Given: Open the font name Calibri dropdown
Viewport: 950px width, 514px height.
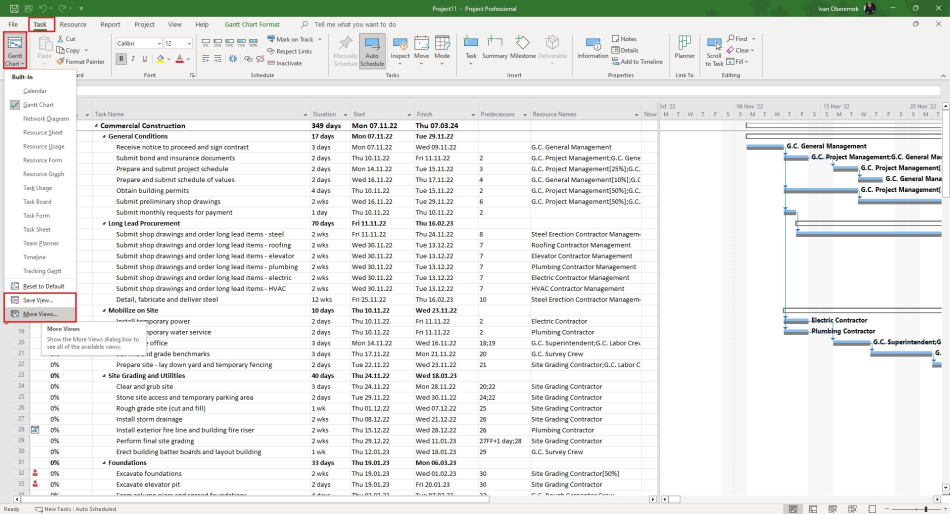Looking at the screenshot, I should coord(159,44).
